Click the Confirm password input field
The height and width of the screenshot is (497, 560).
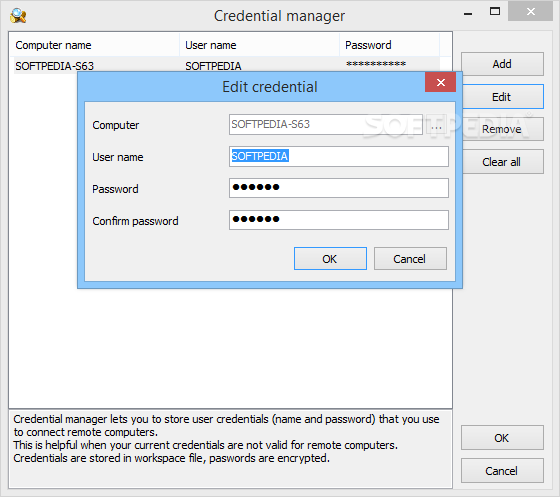(x=339, y=220)
